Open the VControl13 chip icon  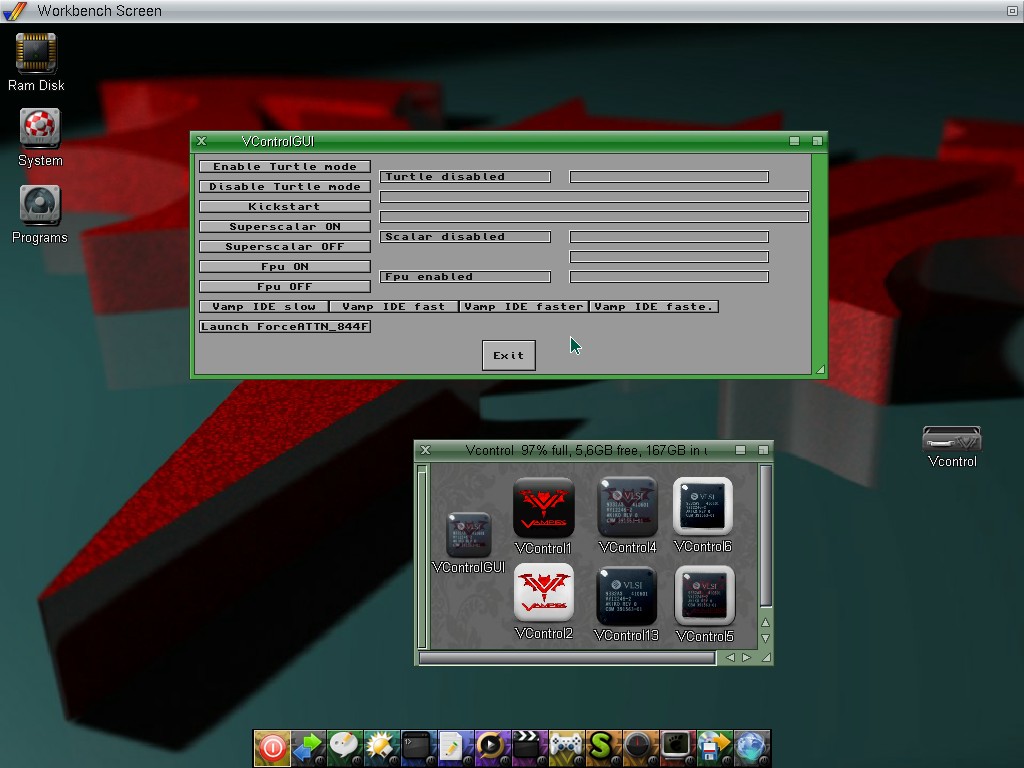click(x=626, y=596)
